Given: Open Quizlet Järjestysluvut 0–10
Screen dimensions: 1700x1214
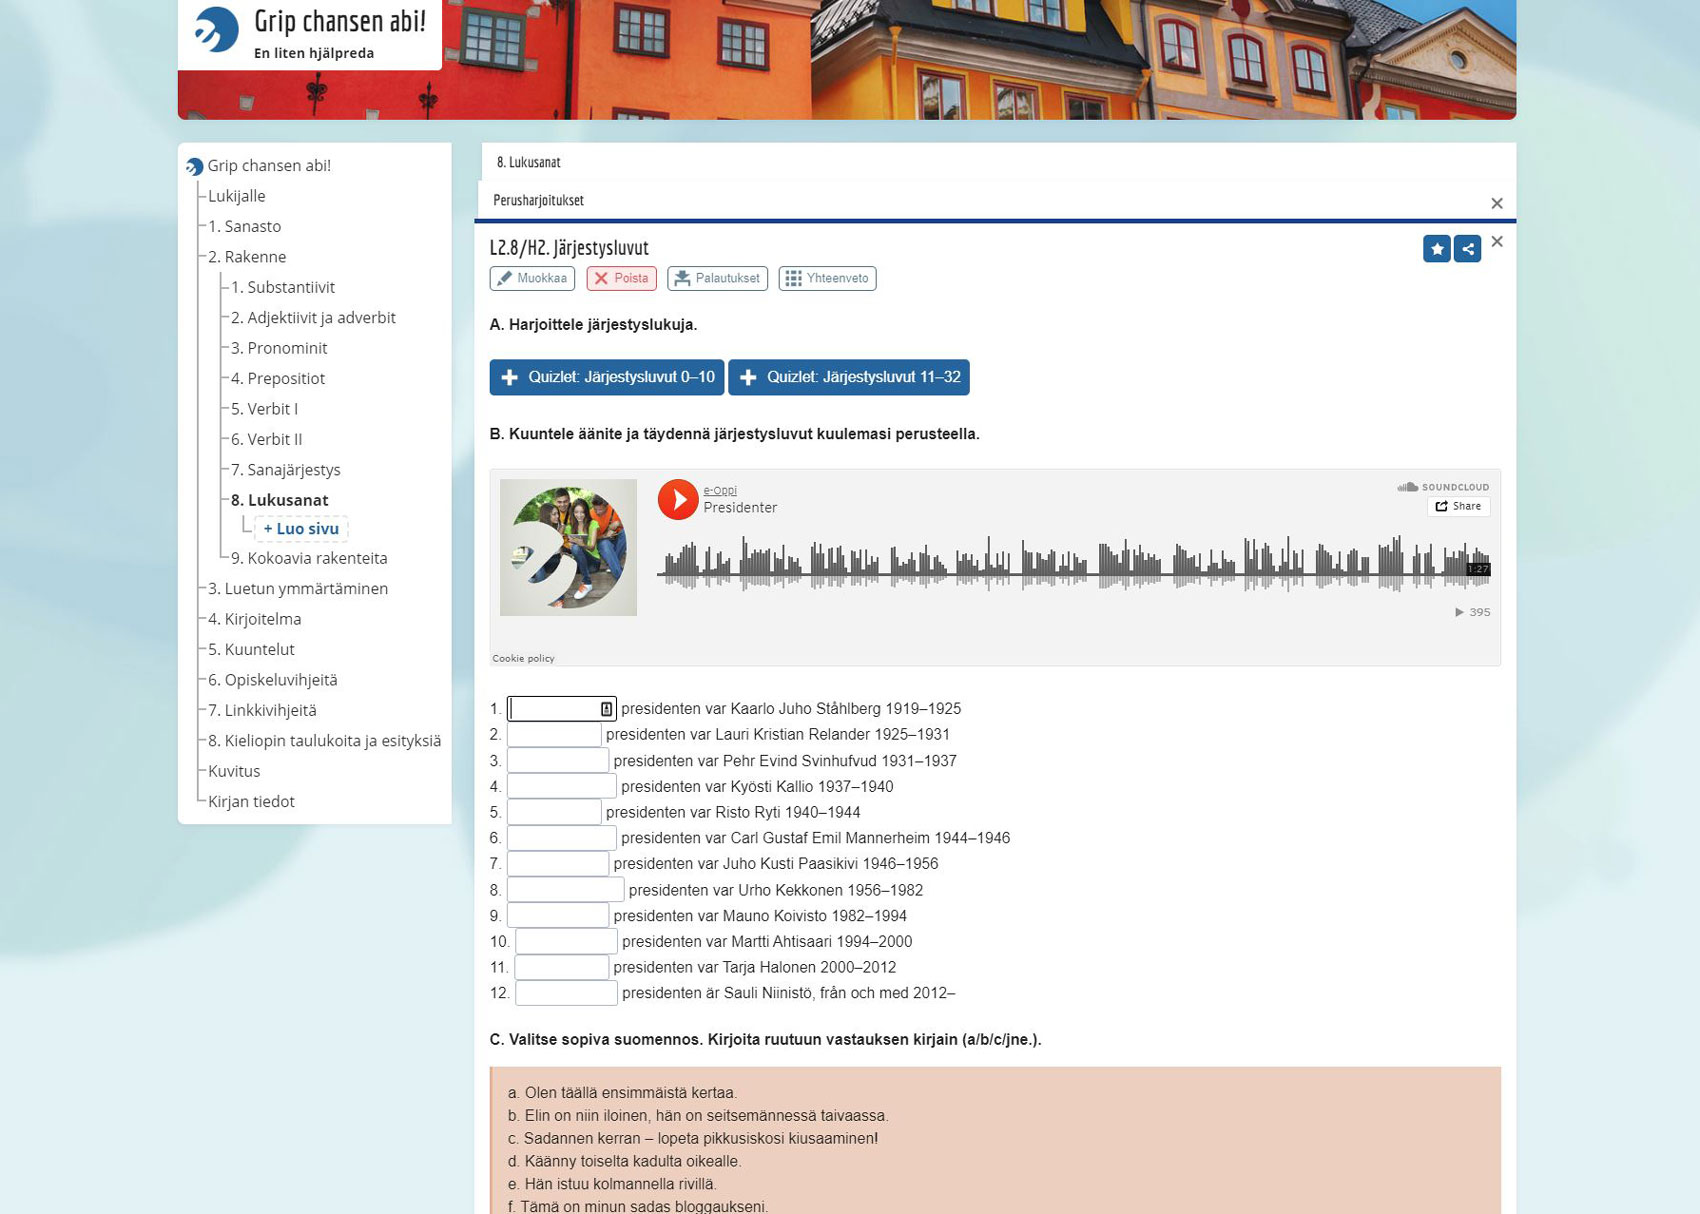Looking at the screenshot, I should pos(606,377).
